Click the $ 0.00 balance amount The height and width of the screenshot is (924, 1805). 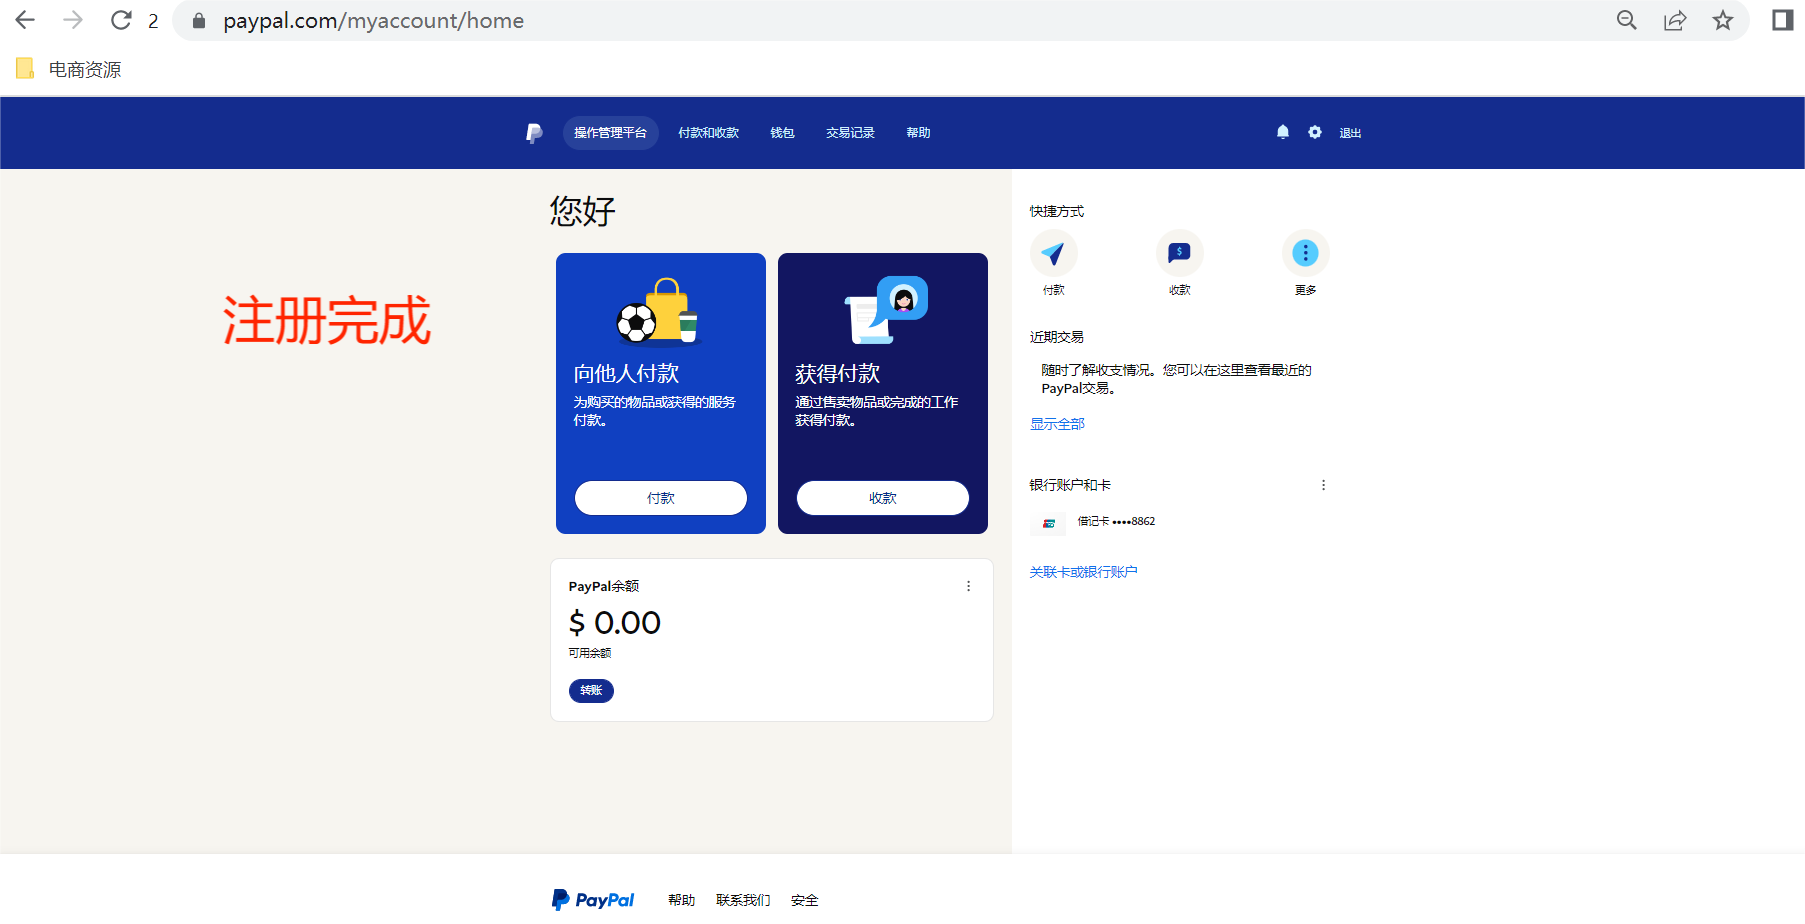(x=614, y=623)
